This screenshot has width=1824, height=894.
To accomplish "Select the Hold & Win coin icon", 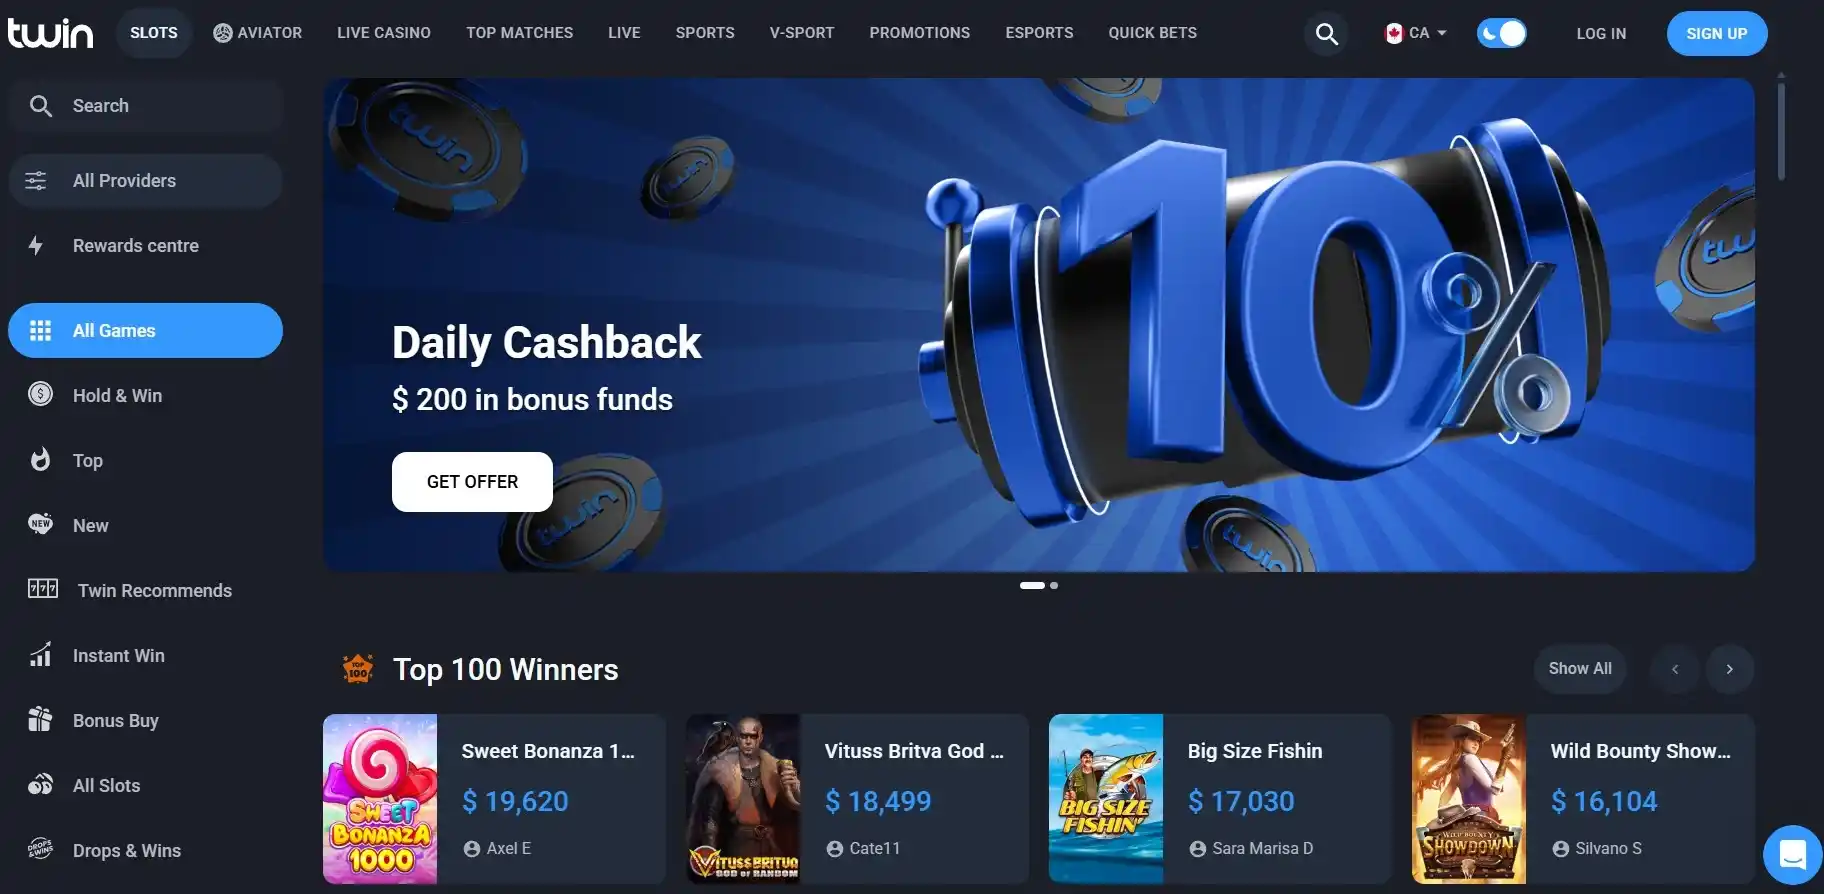I will point(40,394).
